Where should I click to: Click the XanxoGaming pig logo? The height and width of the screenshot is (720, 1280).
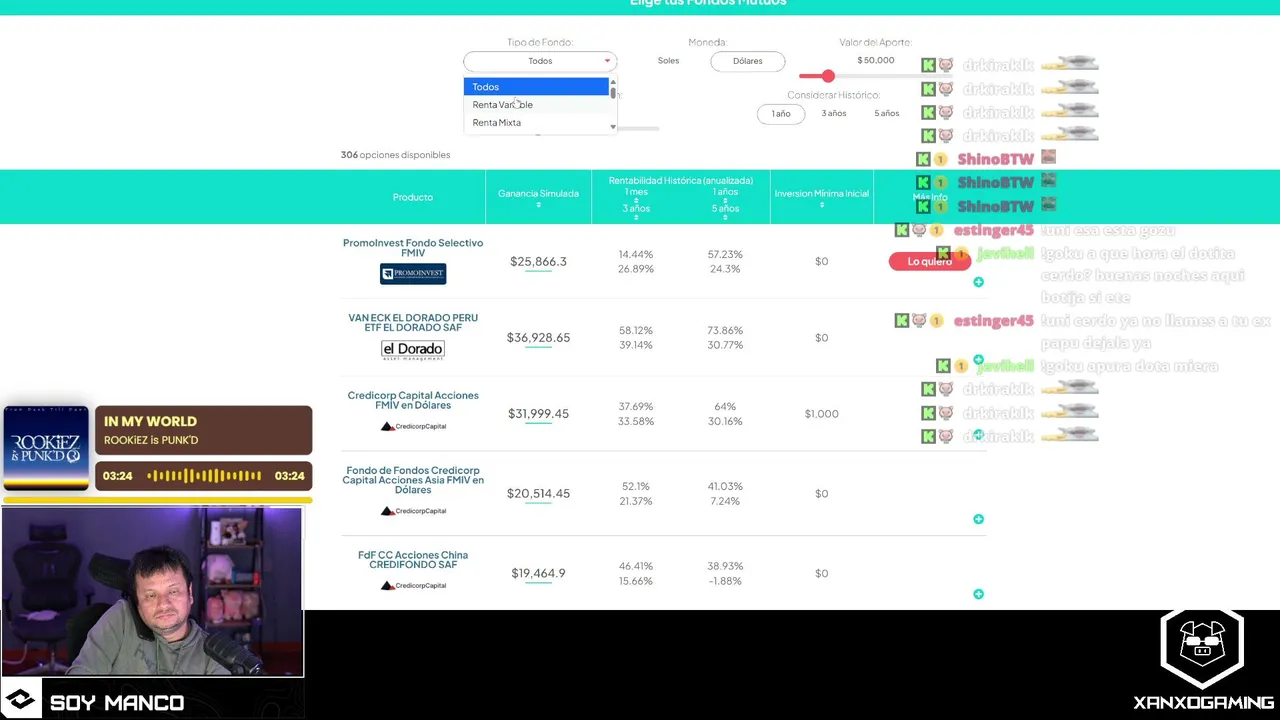pos(1202,647)
